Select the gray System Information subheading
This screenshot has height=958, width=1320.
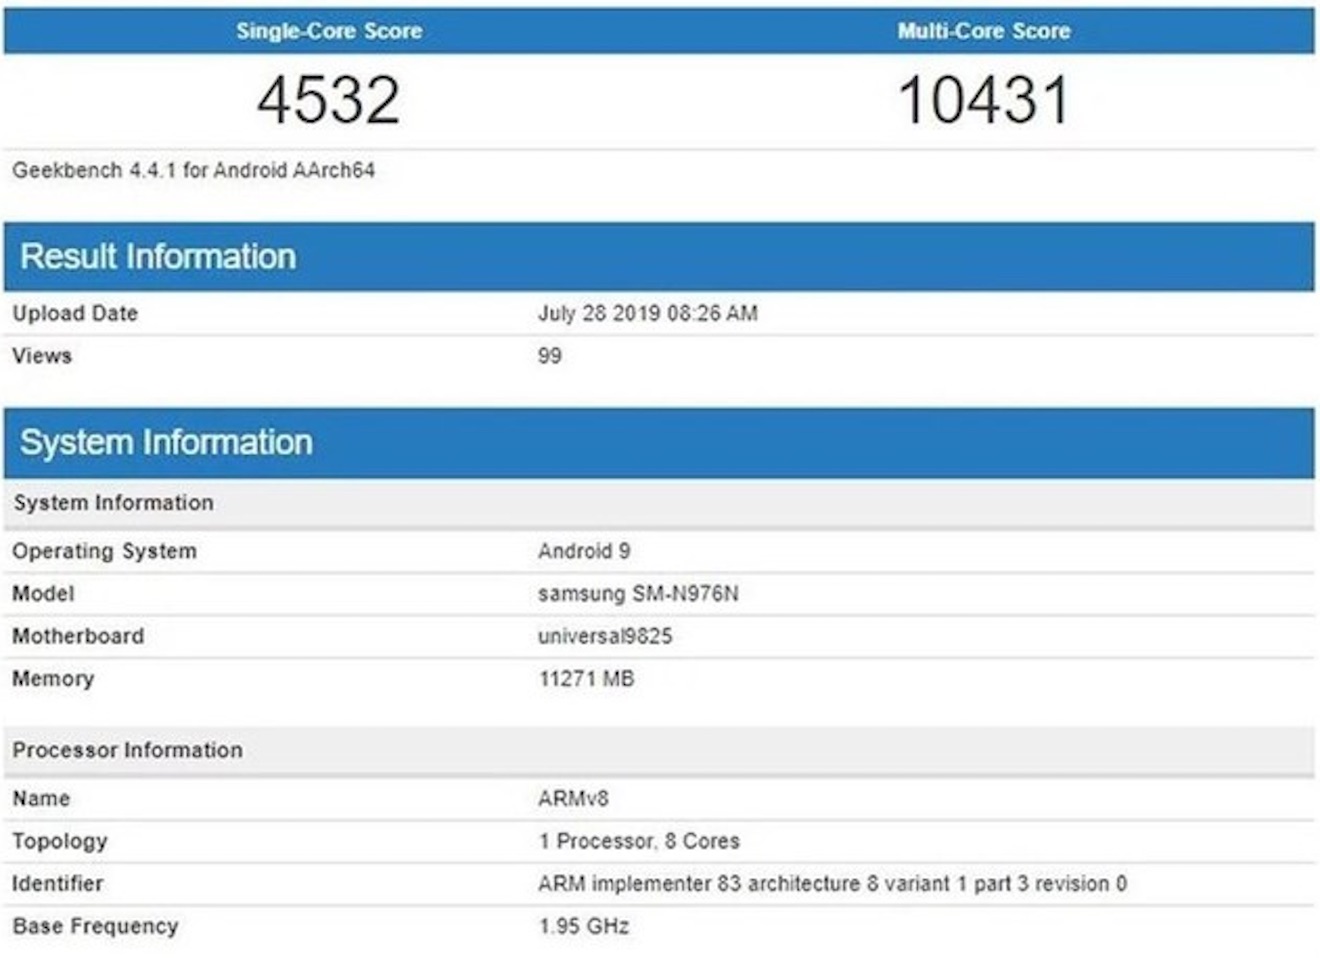click(113, 503)
